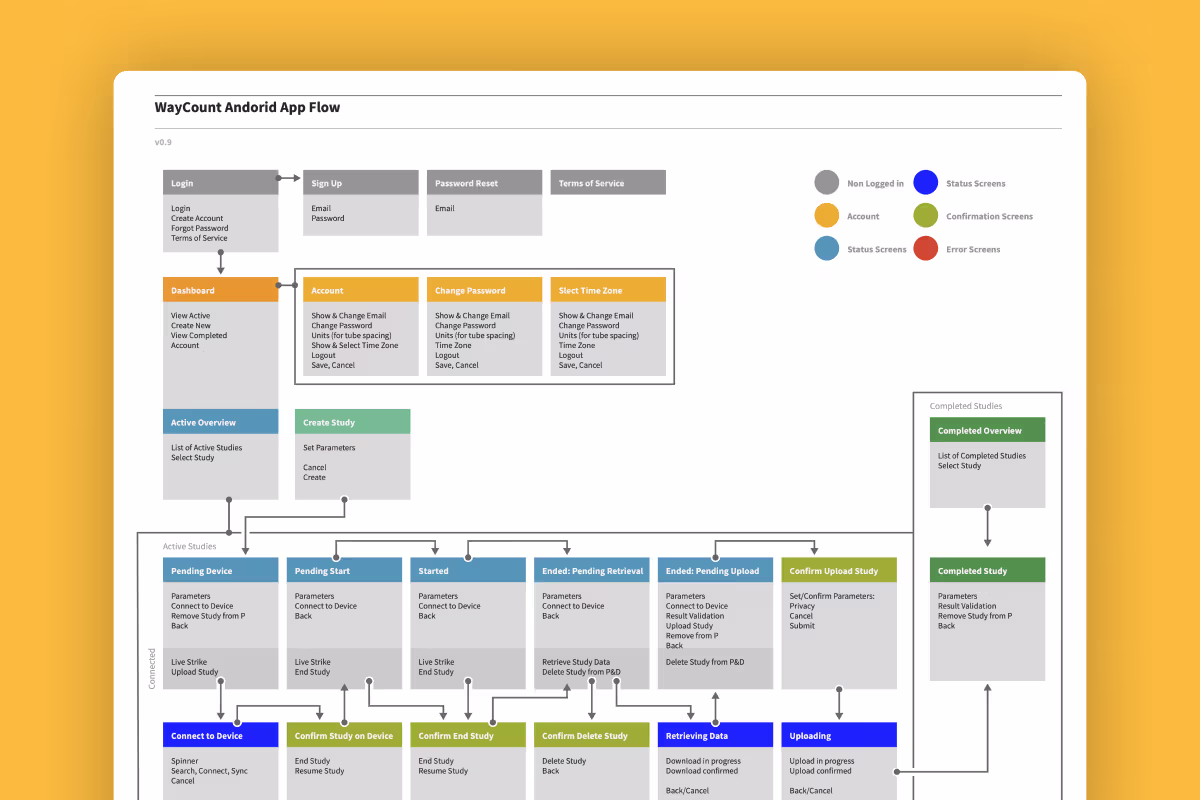
Task: Select the orange Account header box
Action: (361, 290)
